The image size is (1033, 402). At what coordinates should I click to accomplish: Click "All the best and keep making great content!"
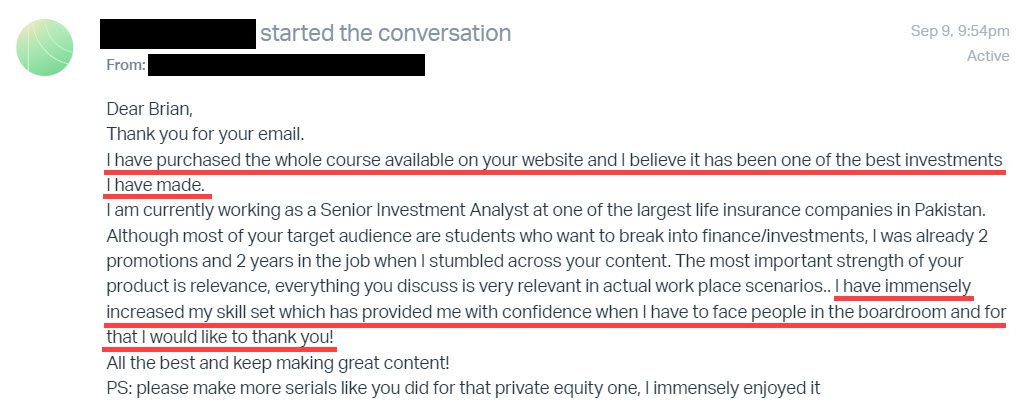click(278, 362)
